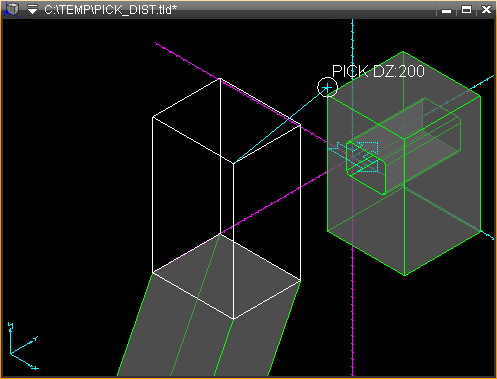Maximize the PICK_DIST.tld document window
The image size is (497, 379).
[x=466, y=10]
